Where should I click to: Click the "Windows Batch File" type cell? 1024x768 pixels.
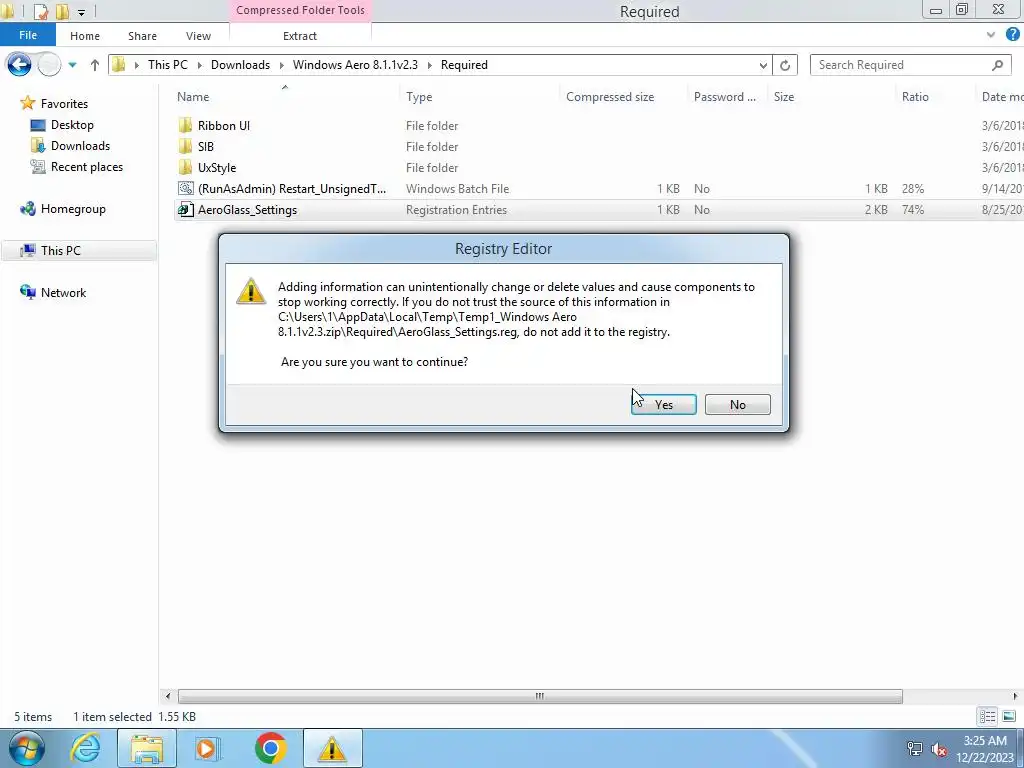[x=457, y=188]
